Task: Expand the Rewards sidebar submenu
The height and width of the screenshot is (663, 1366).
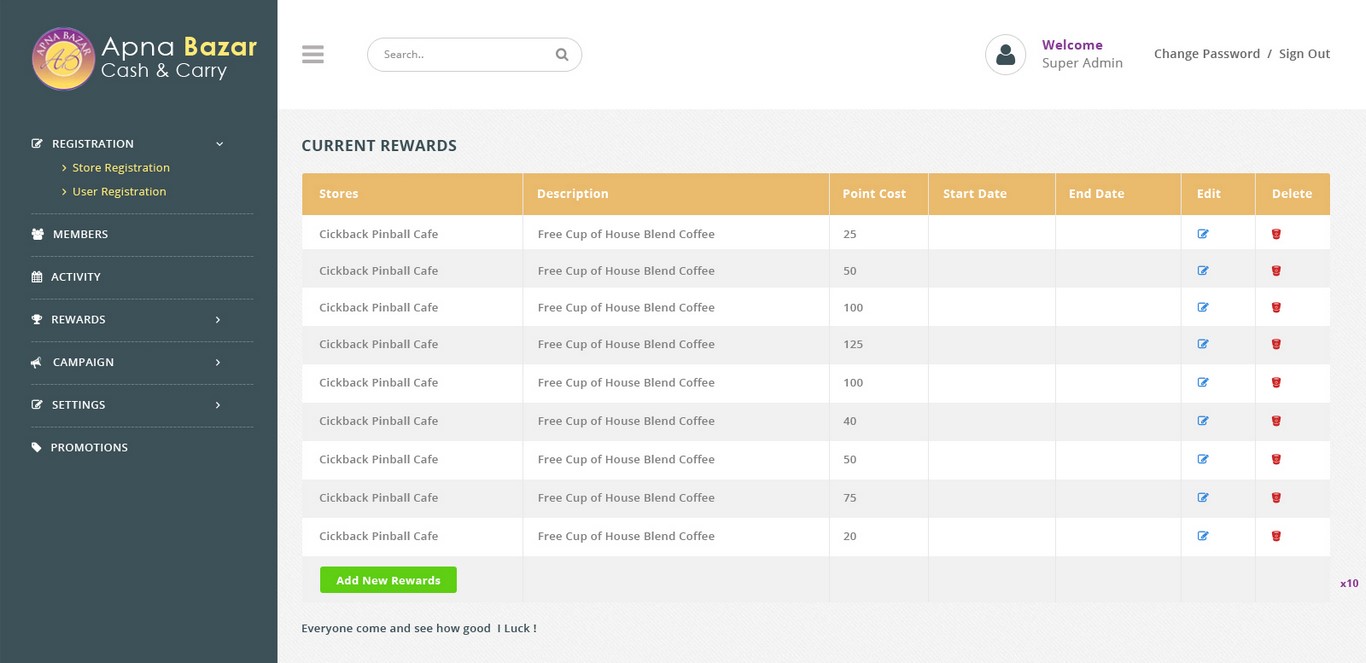Action: point(218,320)
